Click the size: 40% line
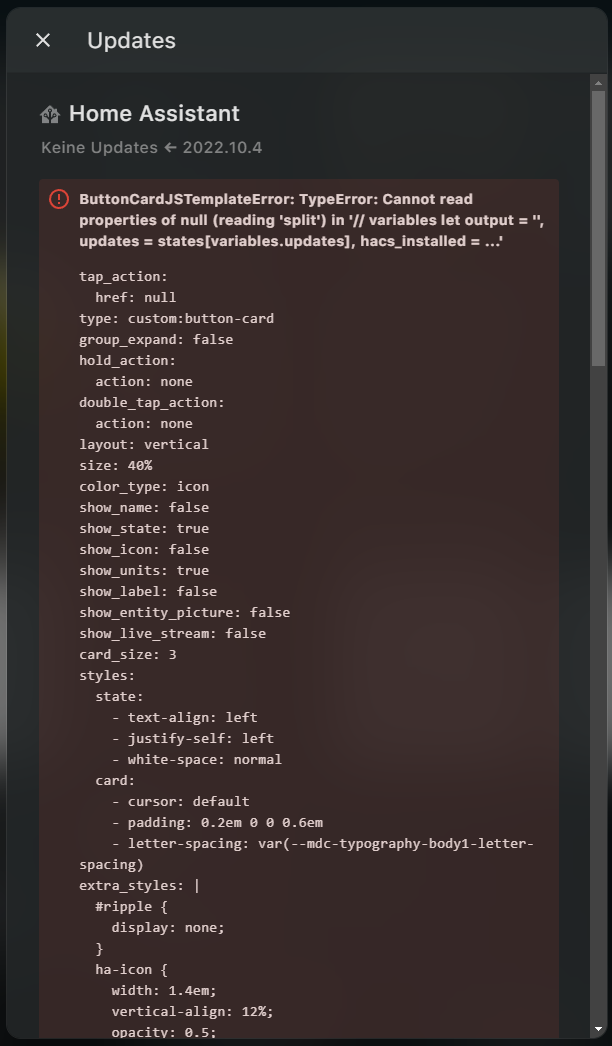The height and width of the screenshot is (1046, 612). coord(116,465)
